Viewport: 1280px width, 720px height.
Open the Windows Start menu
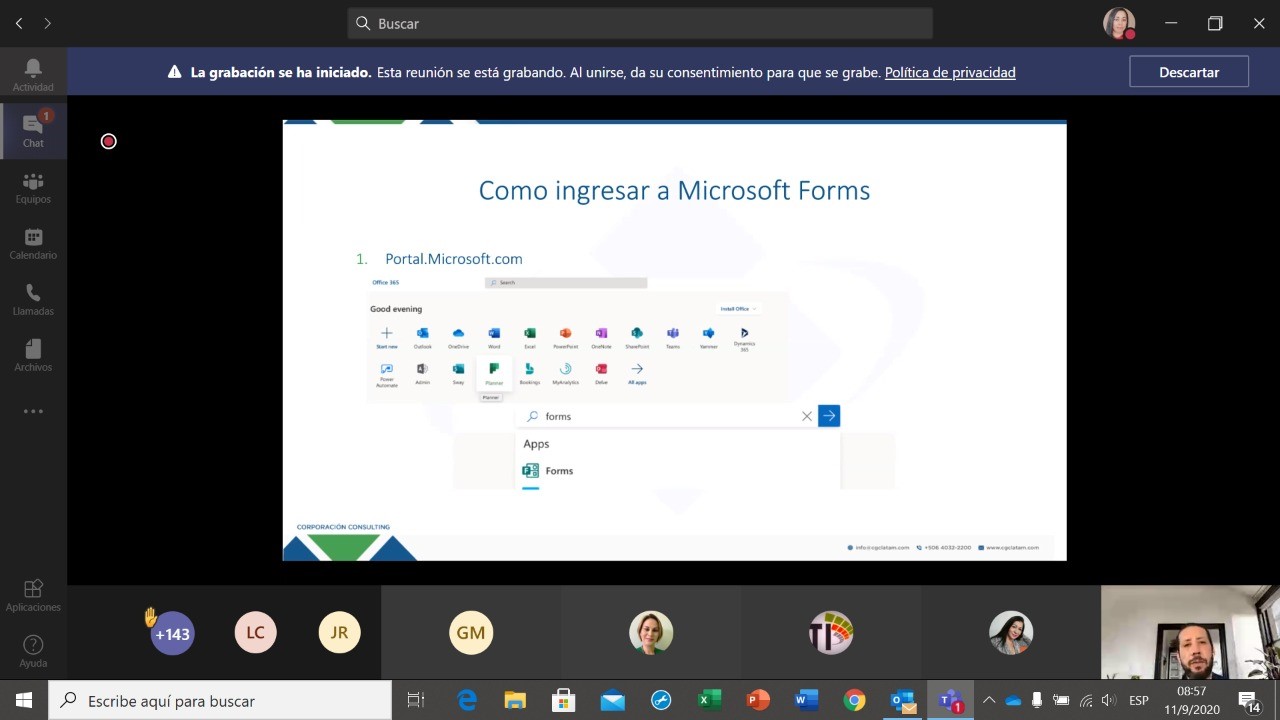(24, 700)
